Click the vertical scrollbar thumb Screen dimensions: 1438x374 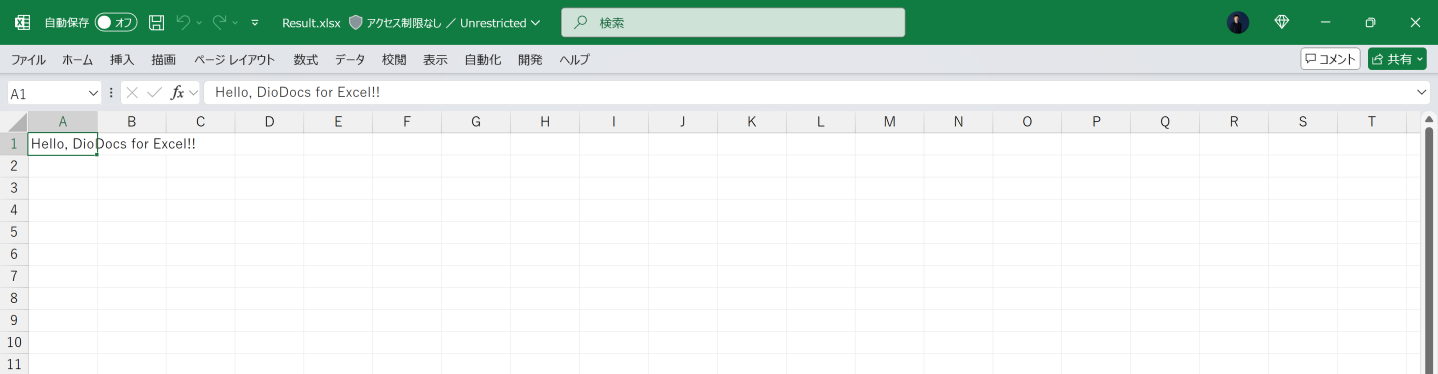click(x=1429, y=250)
